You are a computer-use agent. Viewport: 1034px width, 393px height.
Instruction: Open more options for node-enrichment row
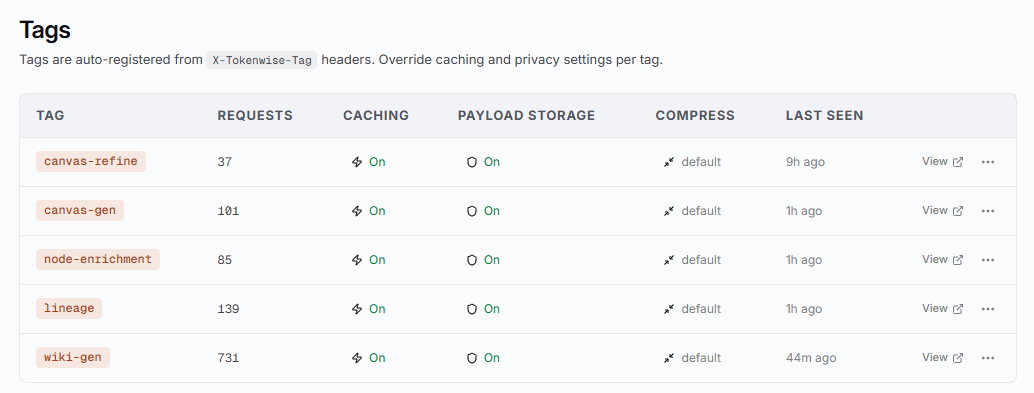pos(987,260)
